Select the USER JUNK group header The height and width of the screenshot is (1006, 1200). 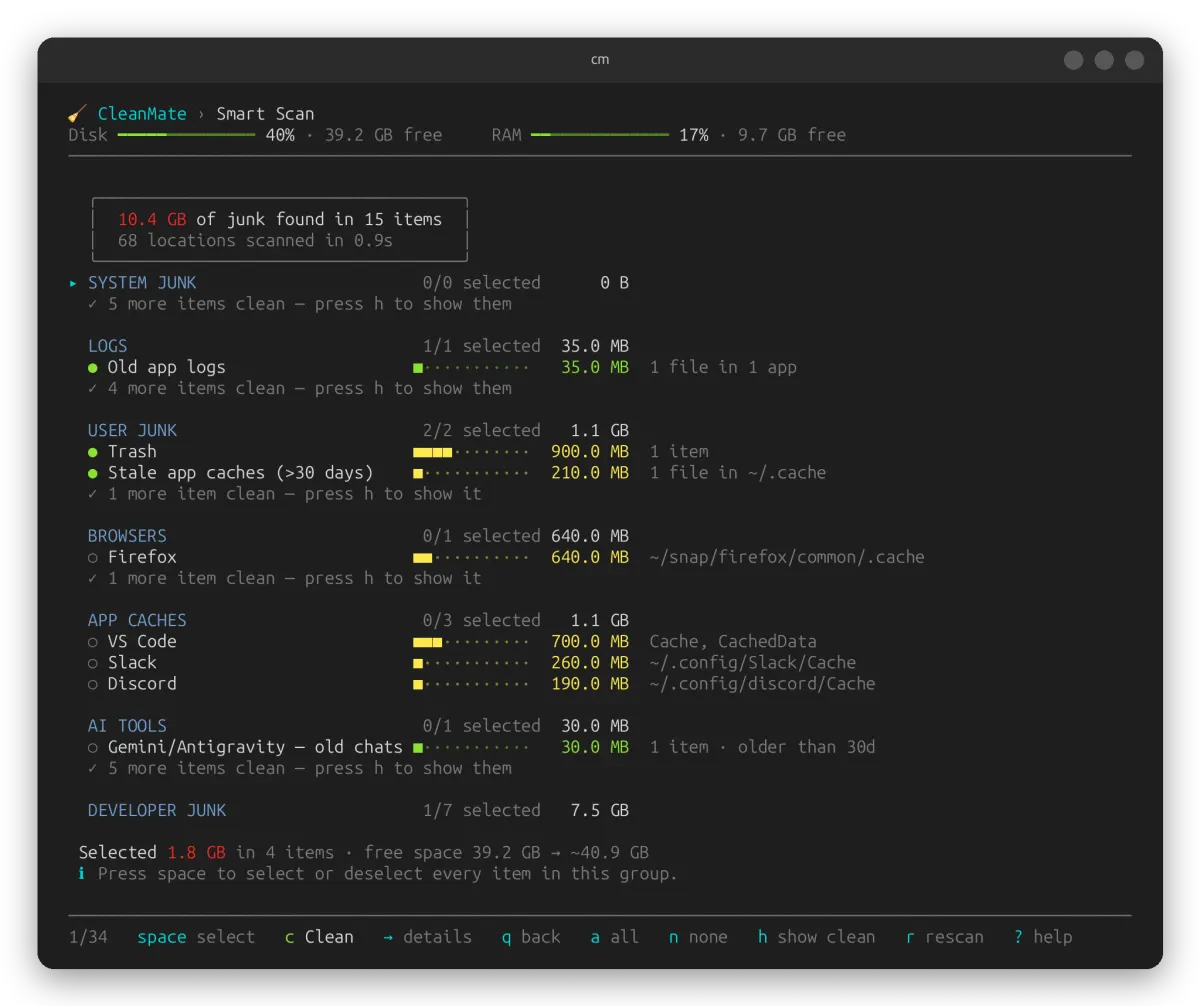[x=132, y=430]
